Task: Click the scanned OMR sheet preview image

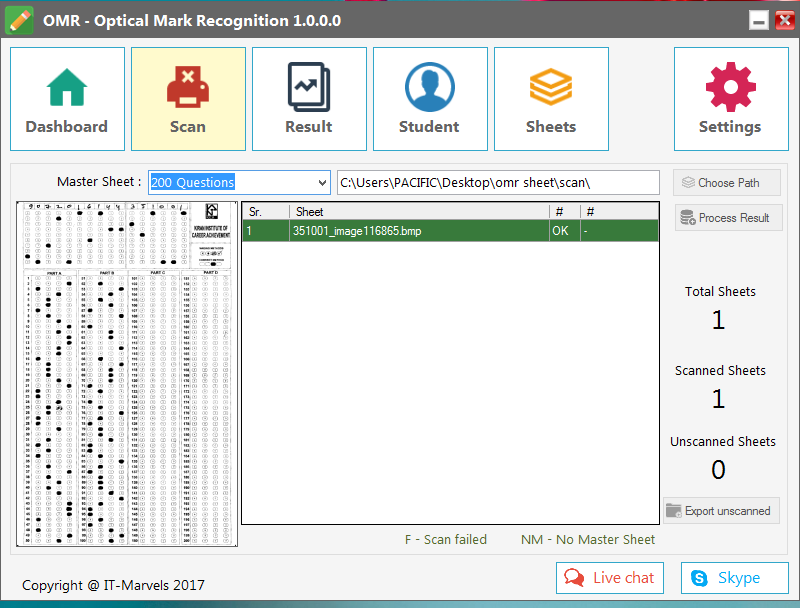Action: (127, 374)
